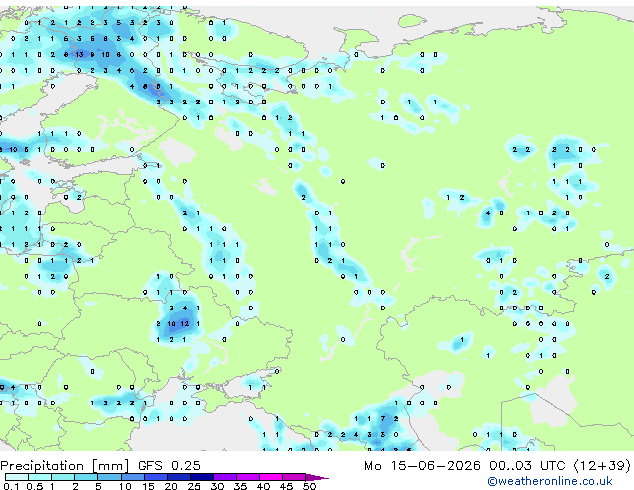Click the legend label '45'

pos(286,486)
